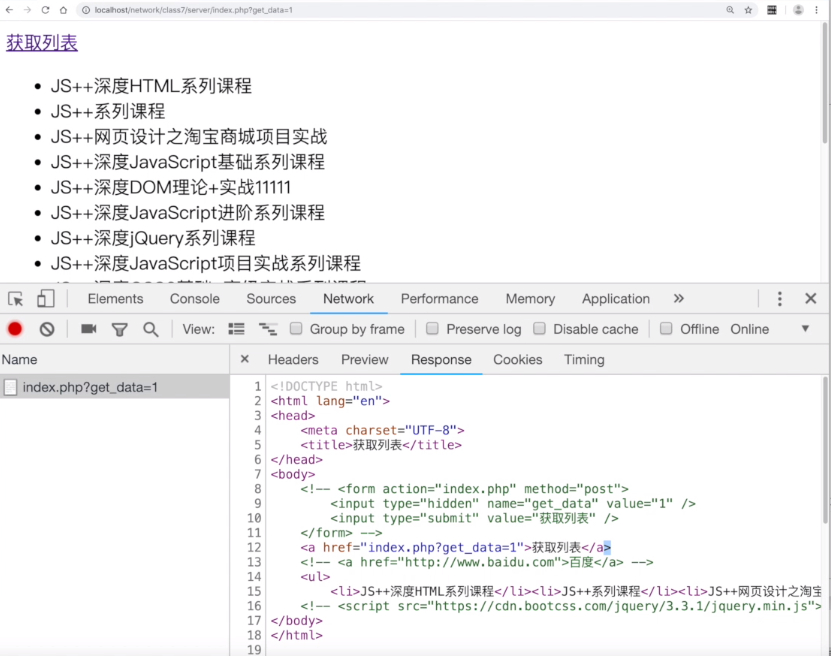Screen dimensions: 831x656
Task: Switch to the Performance tab
Action: click(x=439, y=299)
